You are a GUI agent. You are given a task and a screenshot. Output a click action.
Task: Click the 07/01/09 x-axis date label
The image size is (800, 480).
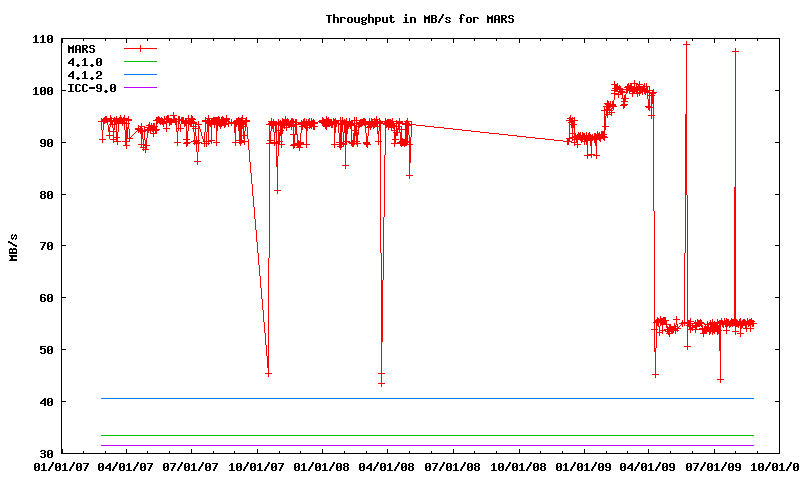(x=714, y=466)
